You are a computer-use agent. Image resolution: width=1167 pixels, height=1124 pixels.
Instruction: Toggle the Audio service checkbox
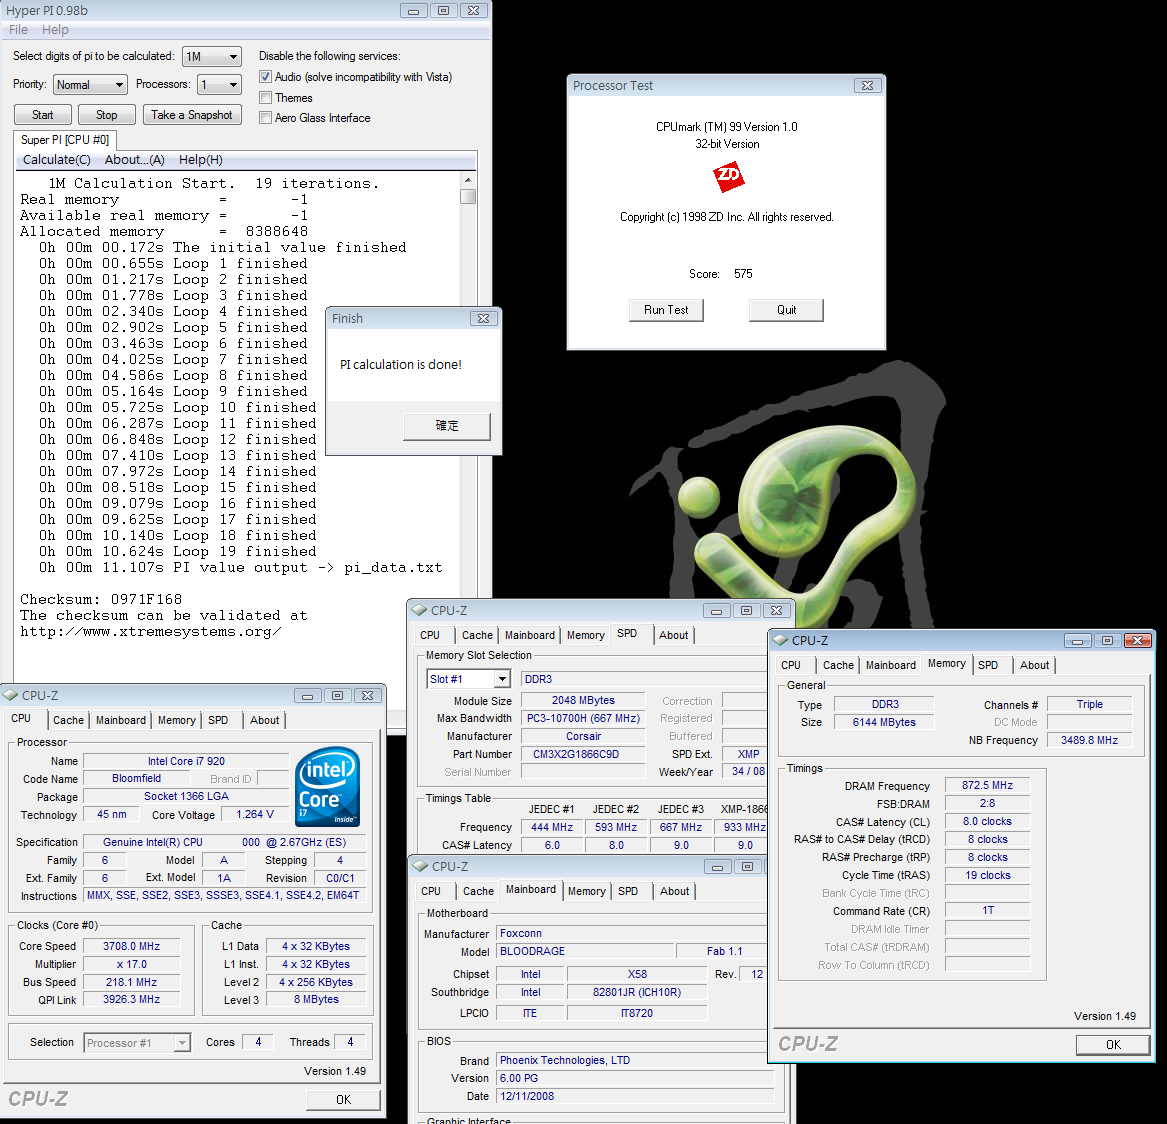tap(266, 77)
